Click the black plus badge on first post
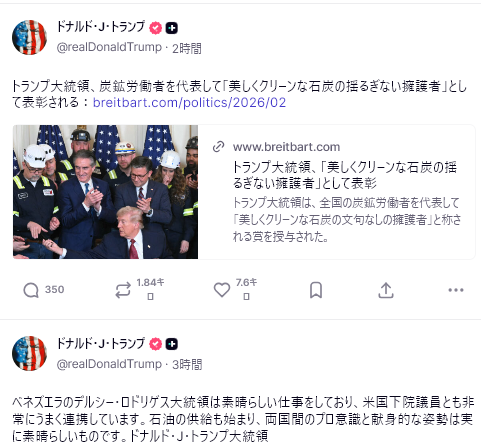This screenshot has width=481, height=447. [172, 28]
